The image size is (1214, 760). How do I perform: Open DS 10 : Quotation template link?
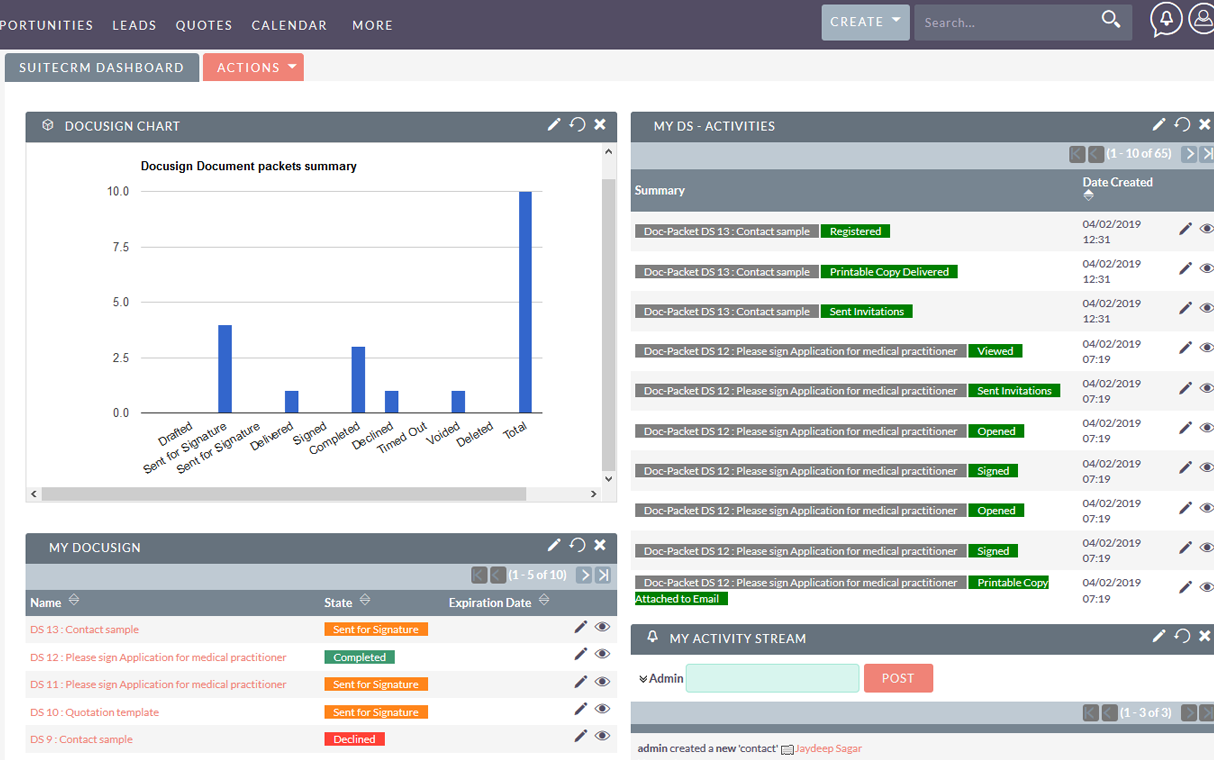(94, 712)
